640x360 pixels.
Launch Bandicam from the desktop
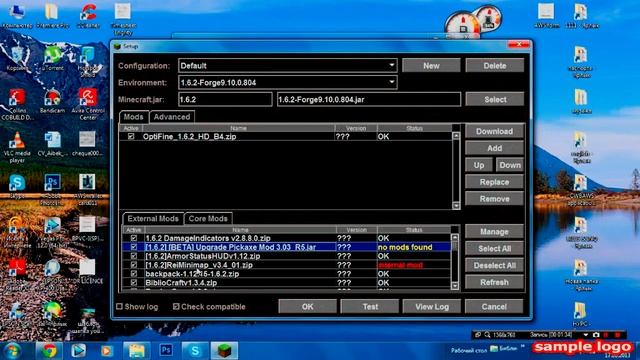pyautogui.click(x=53, y=101)
